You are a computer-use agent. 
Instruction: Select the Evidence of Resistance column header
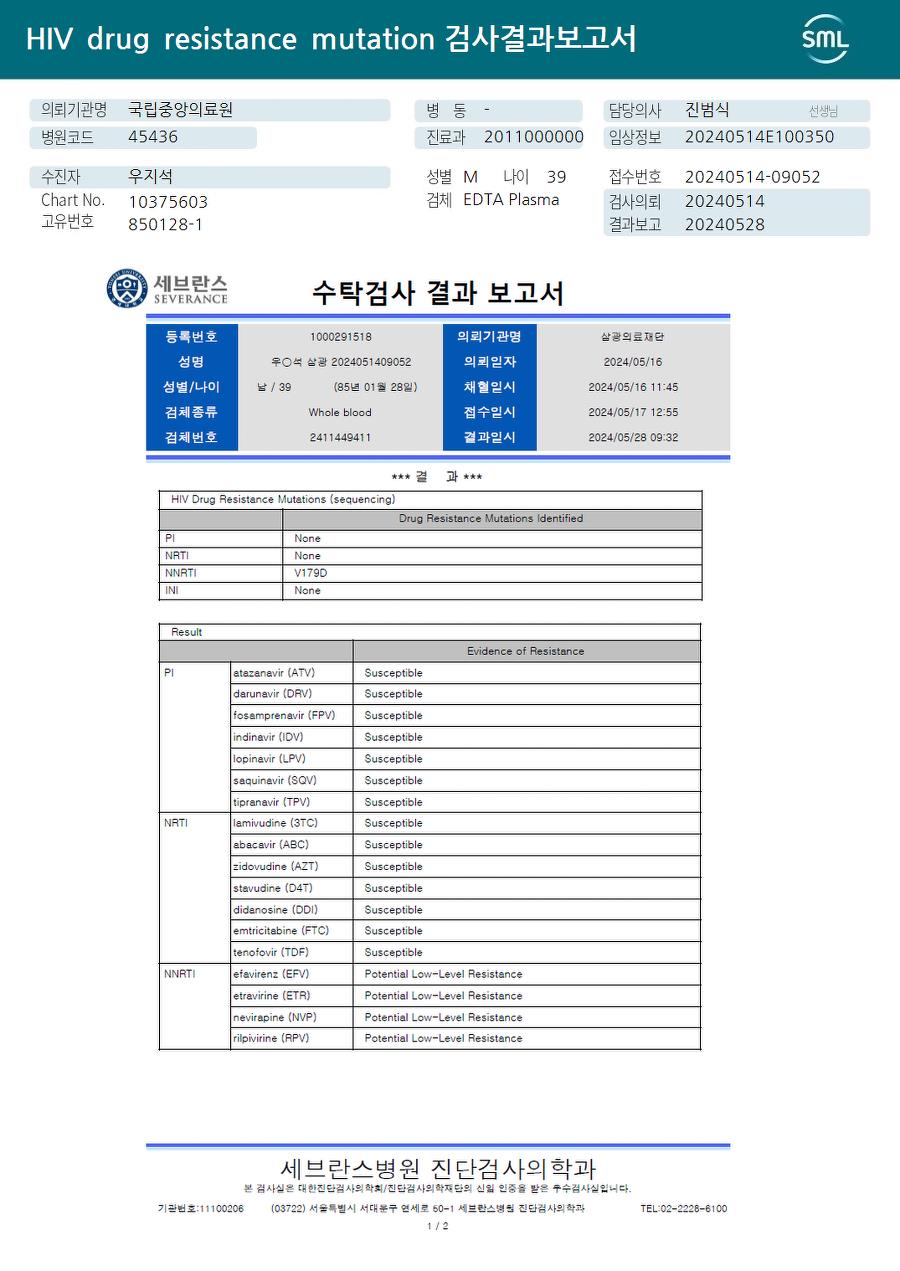tap(526, 652)
